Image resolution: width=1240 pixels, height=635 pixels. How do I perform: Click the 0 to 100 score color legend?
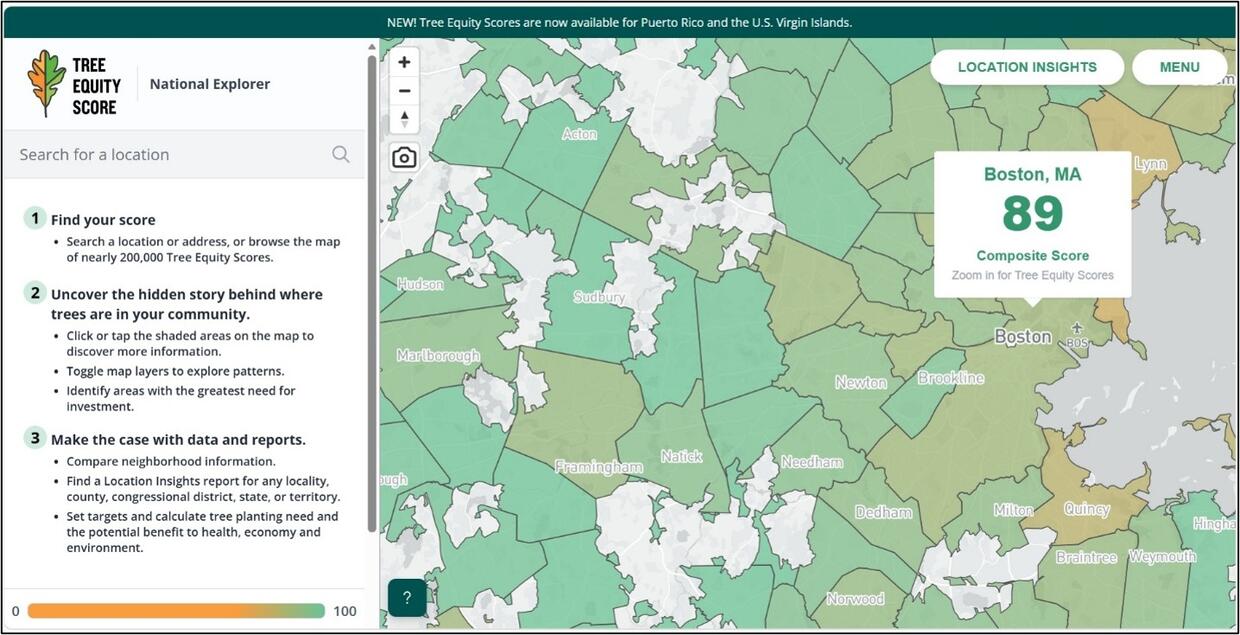(177, 611)
